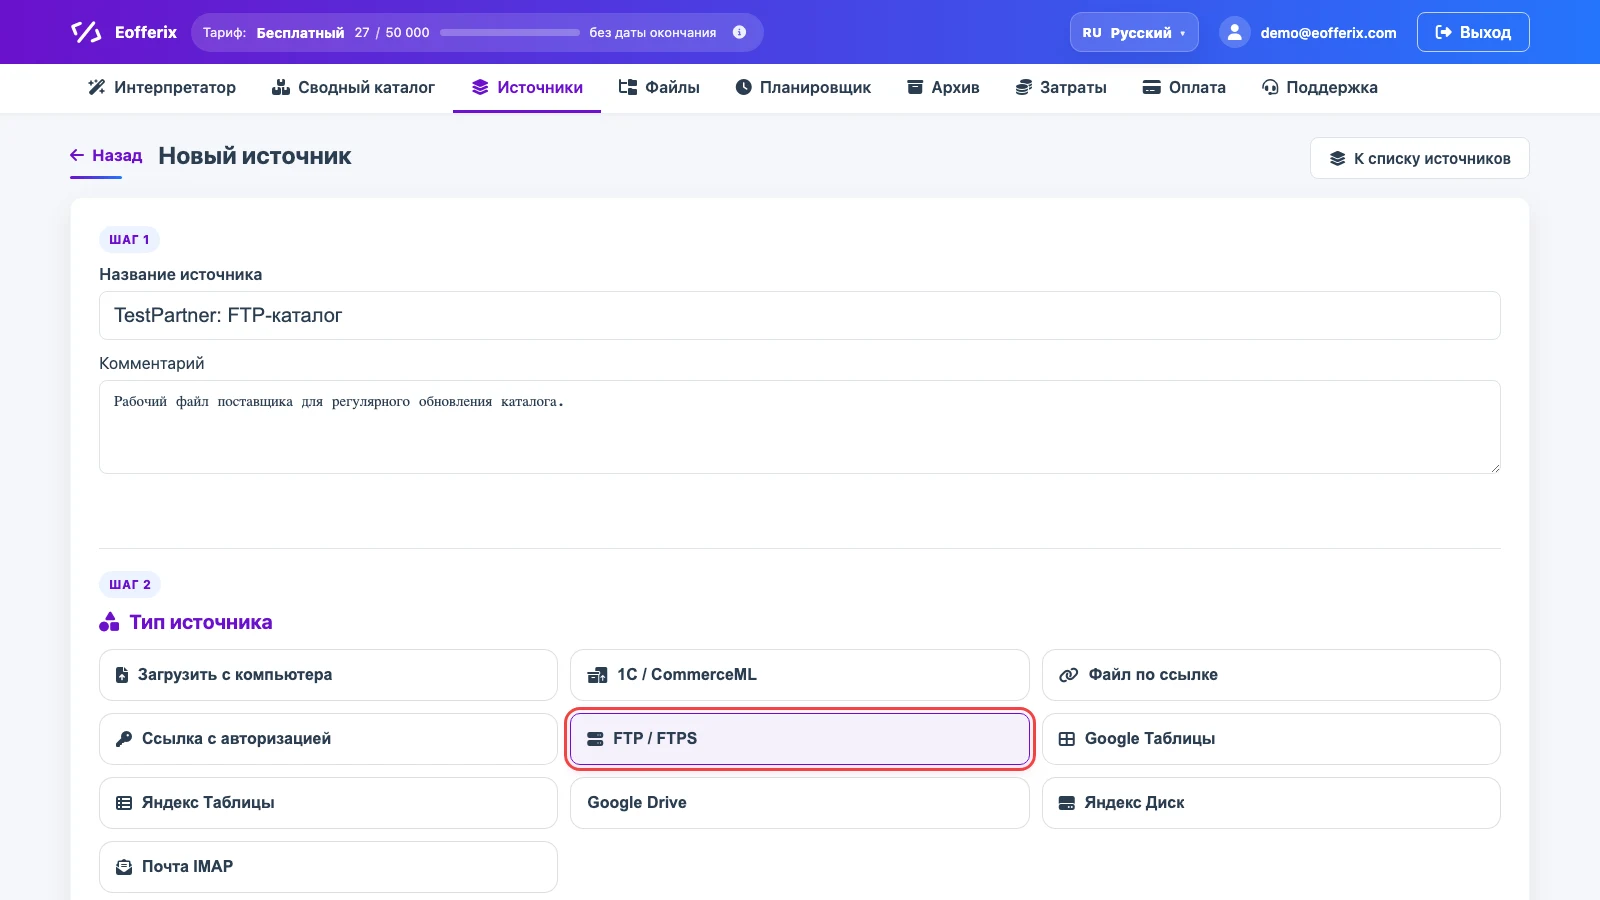The height and width of the screenshot is (900, 1600).
Task: Click the Eofferix logo icon
Action: [86, 32]
